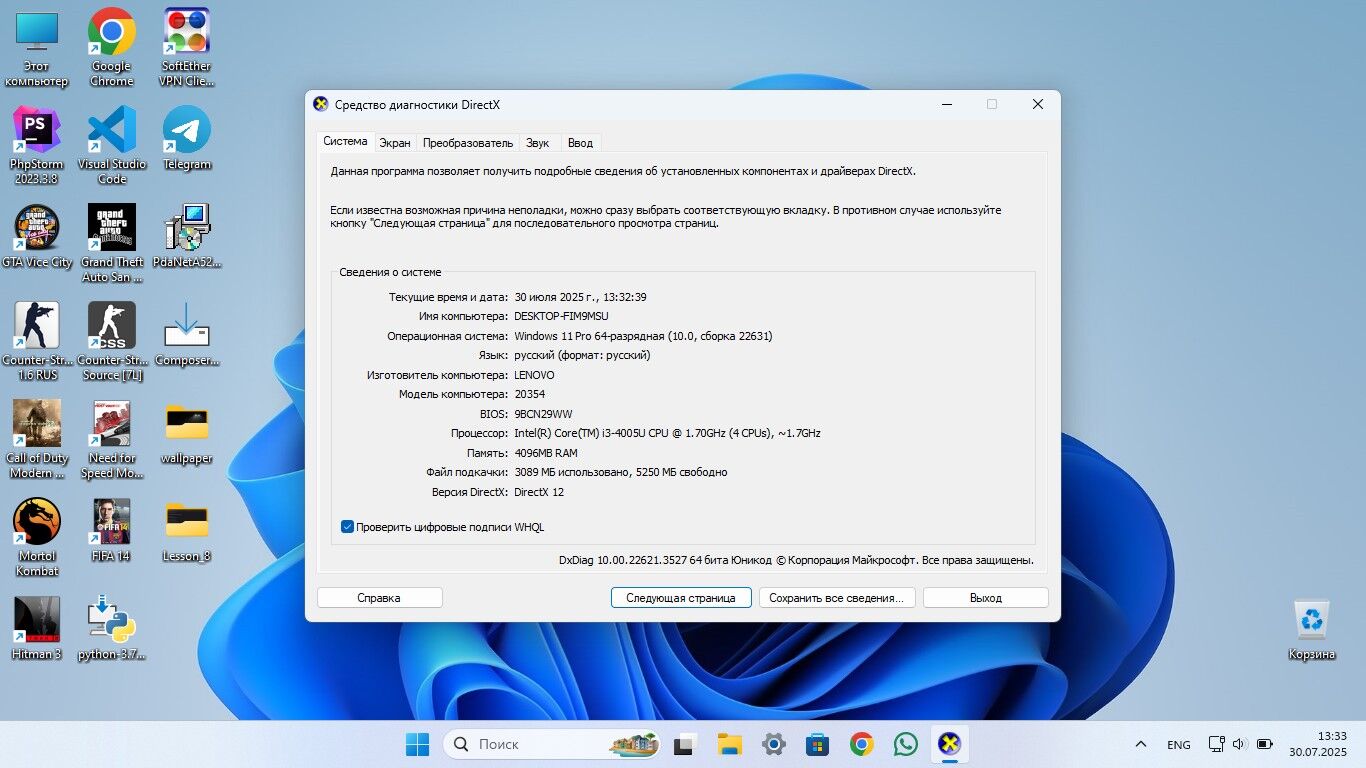
Task: Uncheck Проверить цифровые подписи WHQL checkbox
Action: 347,527
